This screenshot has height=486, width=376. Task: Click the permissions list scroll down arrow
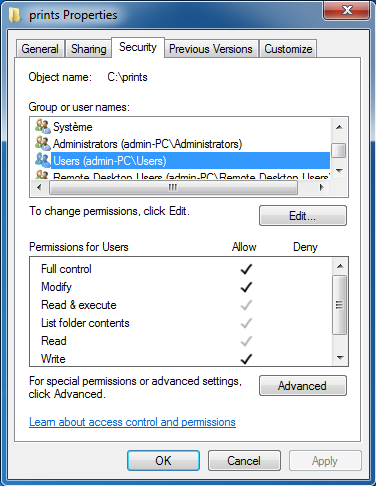tap(340, 358)
